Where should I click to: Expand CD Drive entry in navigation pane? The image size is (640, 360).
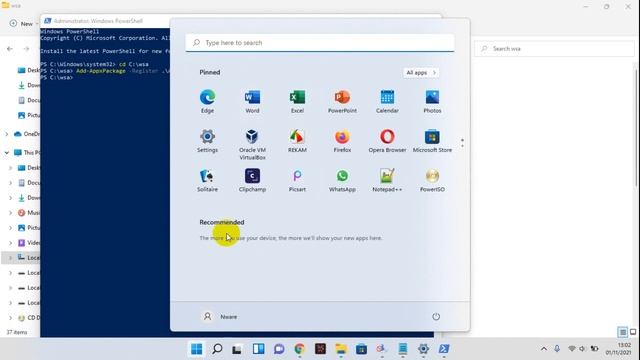(11, 318)
